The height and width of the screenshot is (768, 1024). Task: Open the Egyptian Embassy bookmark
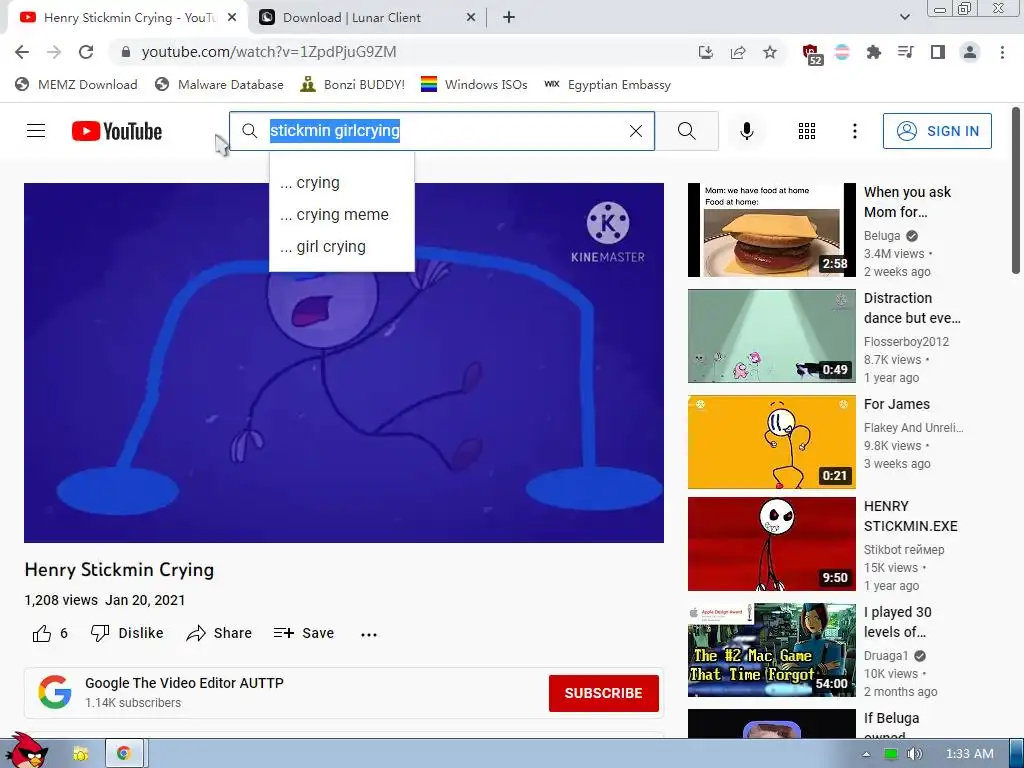pos(607,85)
